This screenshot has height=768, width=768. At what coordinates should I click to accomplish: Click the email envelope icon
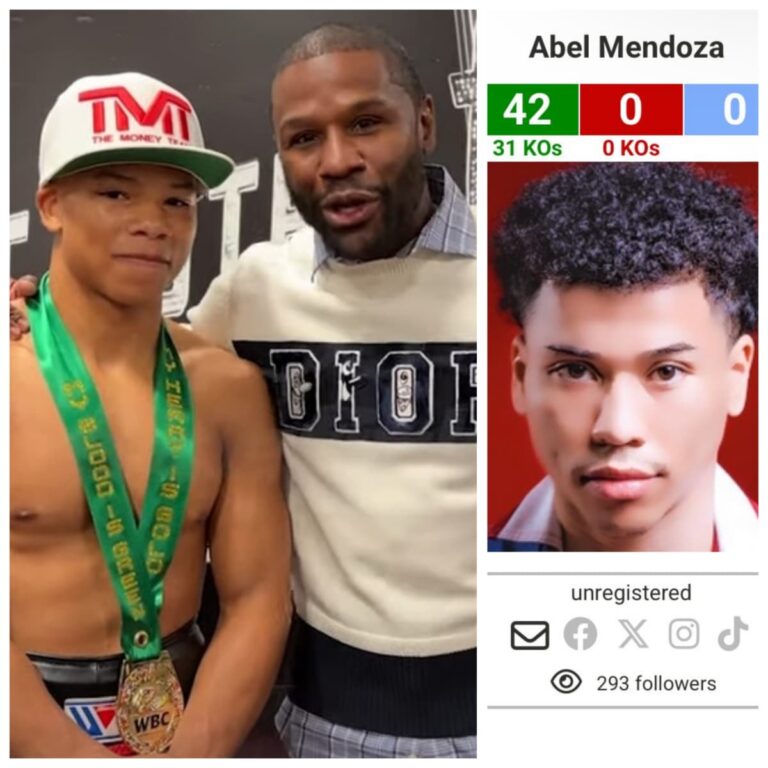[x=529, y=635]
